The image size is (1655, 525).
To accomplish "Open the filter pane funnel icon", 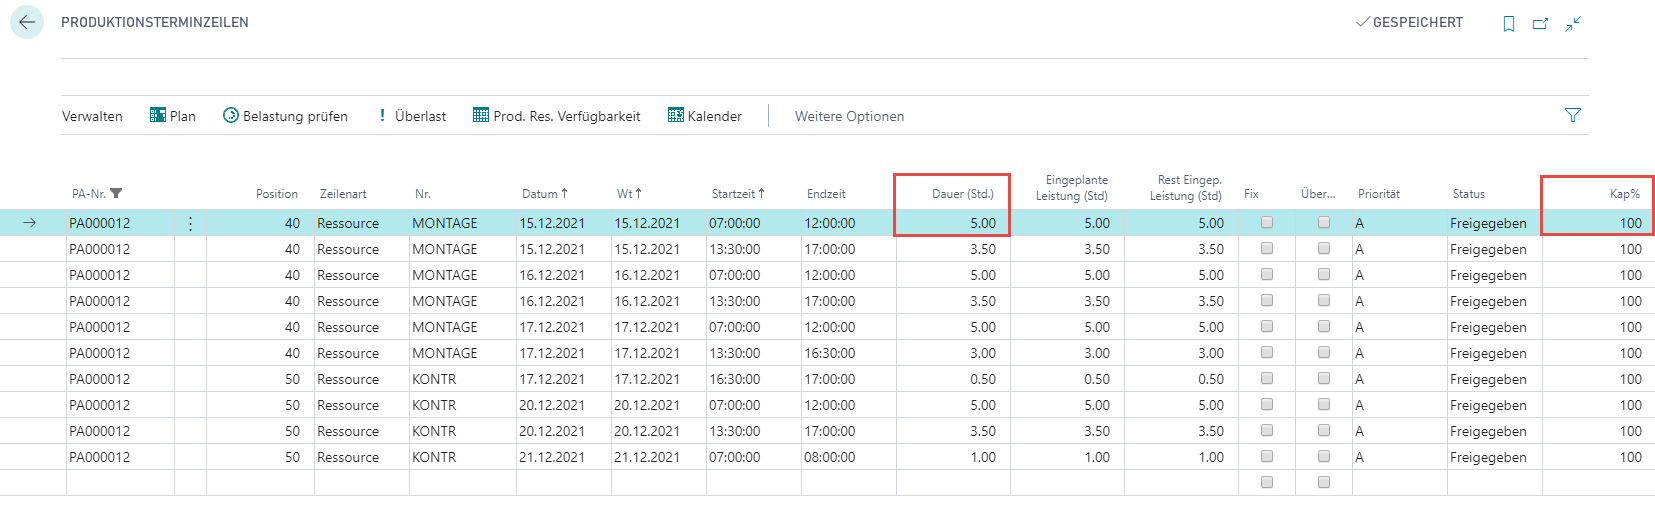I will 1573,116.
